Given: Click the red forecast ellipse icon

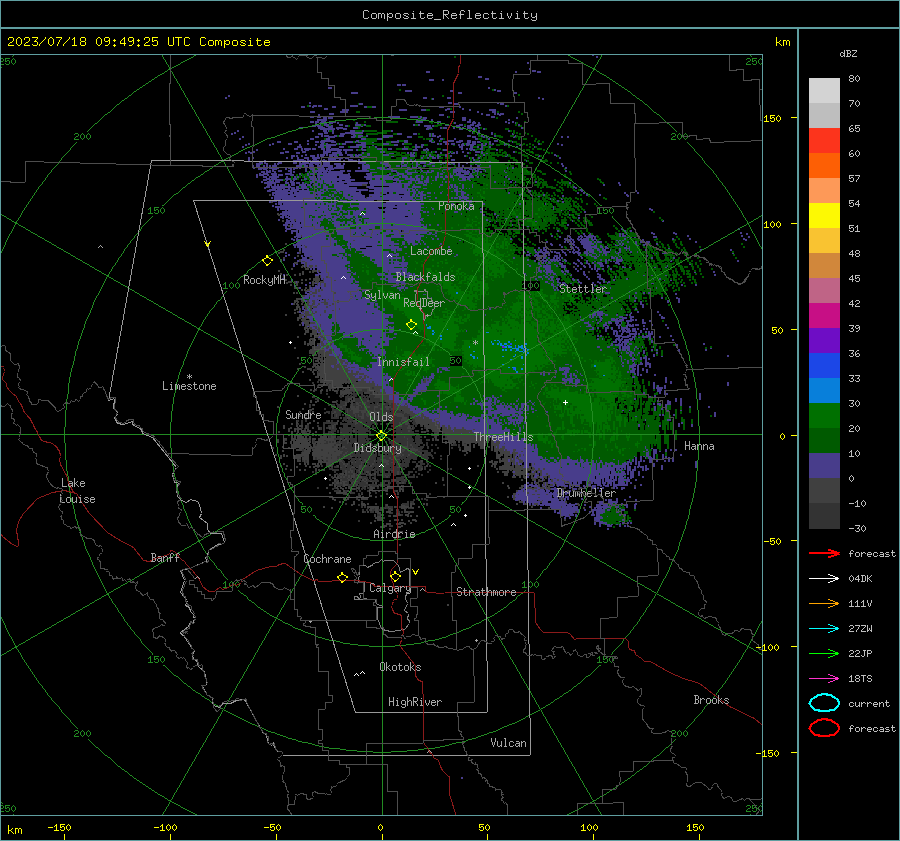Looking at the screenshot, I should click(x=824, y=728).
